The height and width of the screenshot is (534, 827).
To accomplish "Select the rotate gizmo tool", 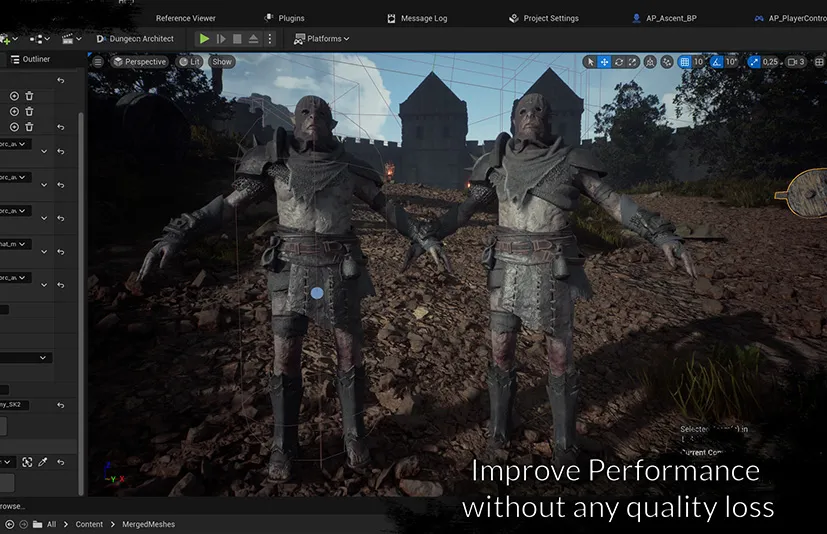I will [x=619, y=62].
